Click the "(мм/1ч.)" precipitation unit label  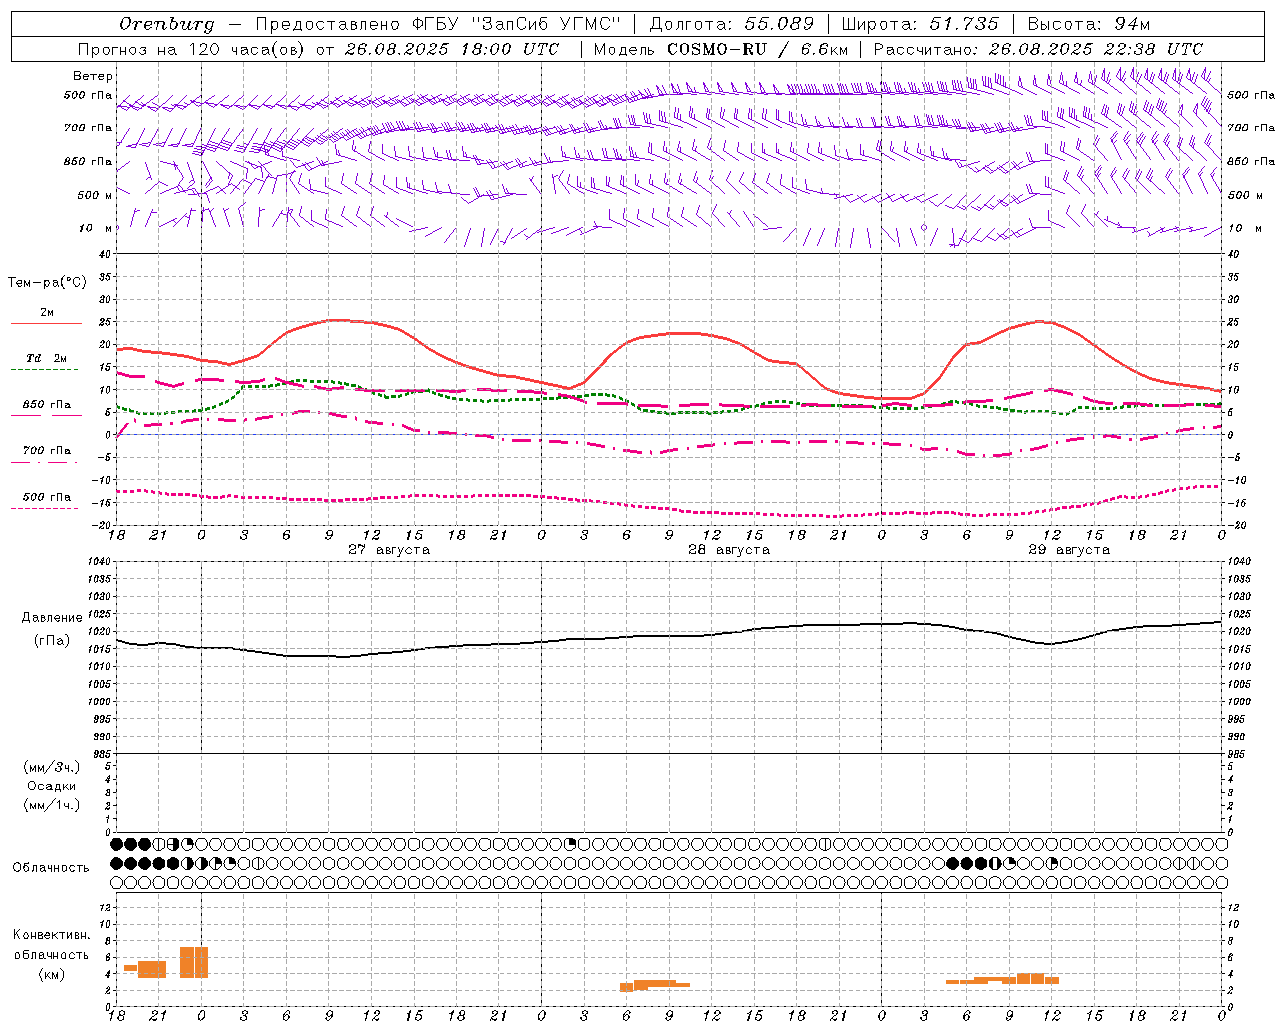pos(52,805)
